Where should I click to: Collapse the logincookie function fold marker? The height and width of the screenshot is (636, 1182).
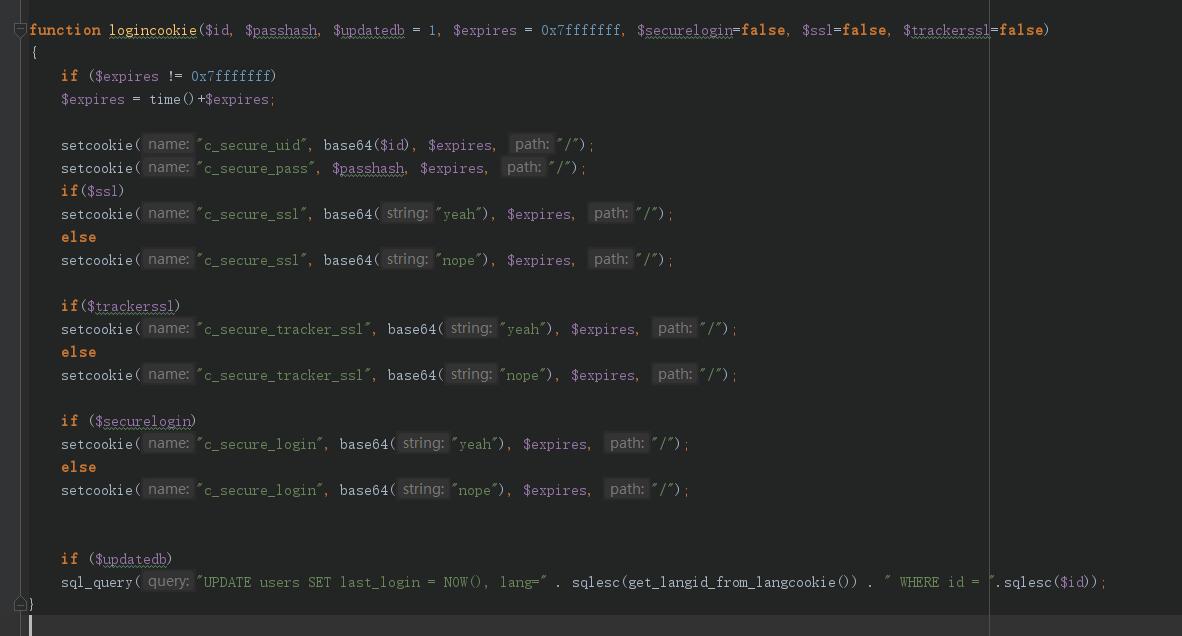point(20,30)
